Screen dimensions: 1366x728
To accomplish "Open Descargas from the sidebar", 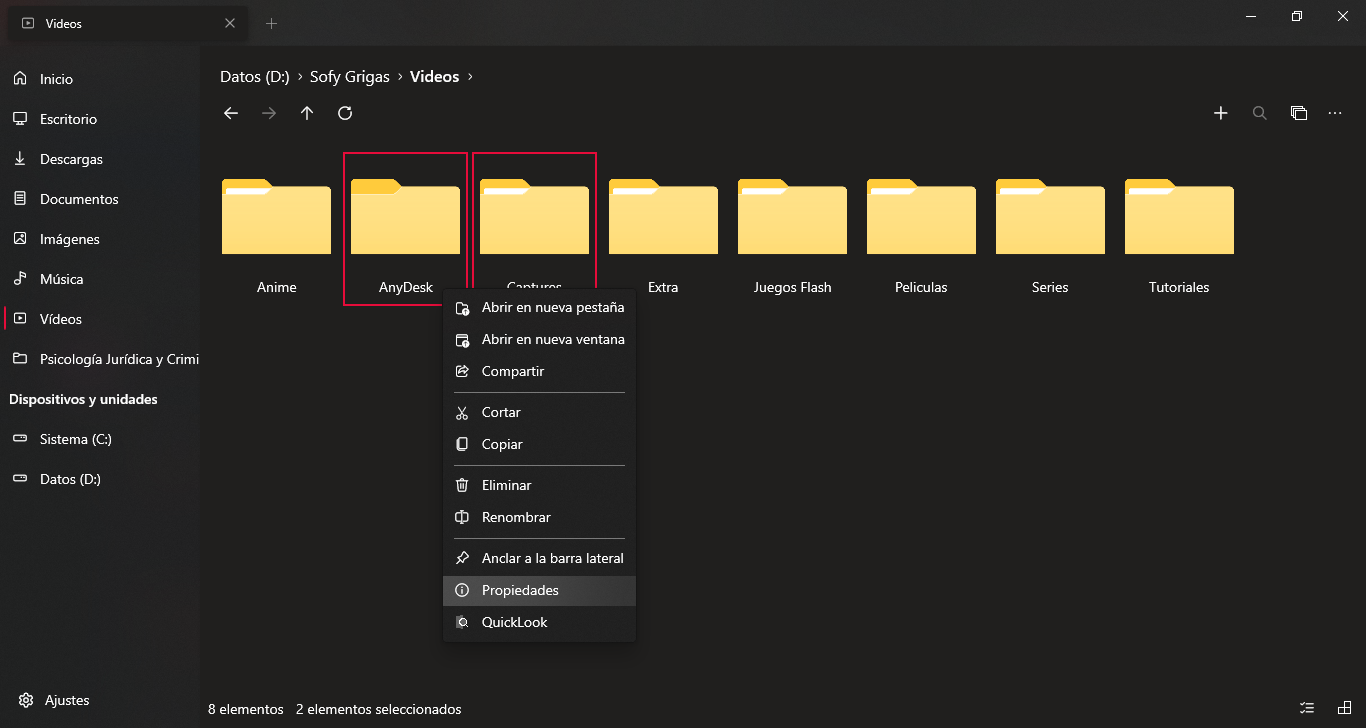I will [x=73, y=158].
